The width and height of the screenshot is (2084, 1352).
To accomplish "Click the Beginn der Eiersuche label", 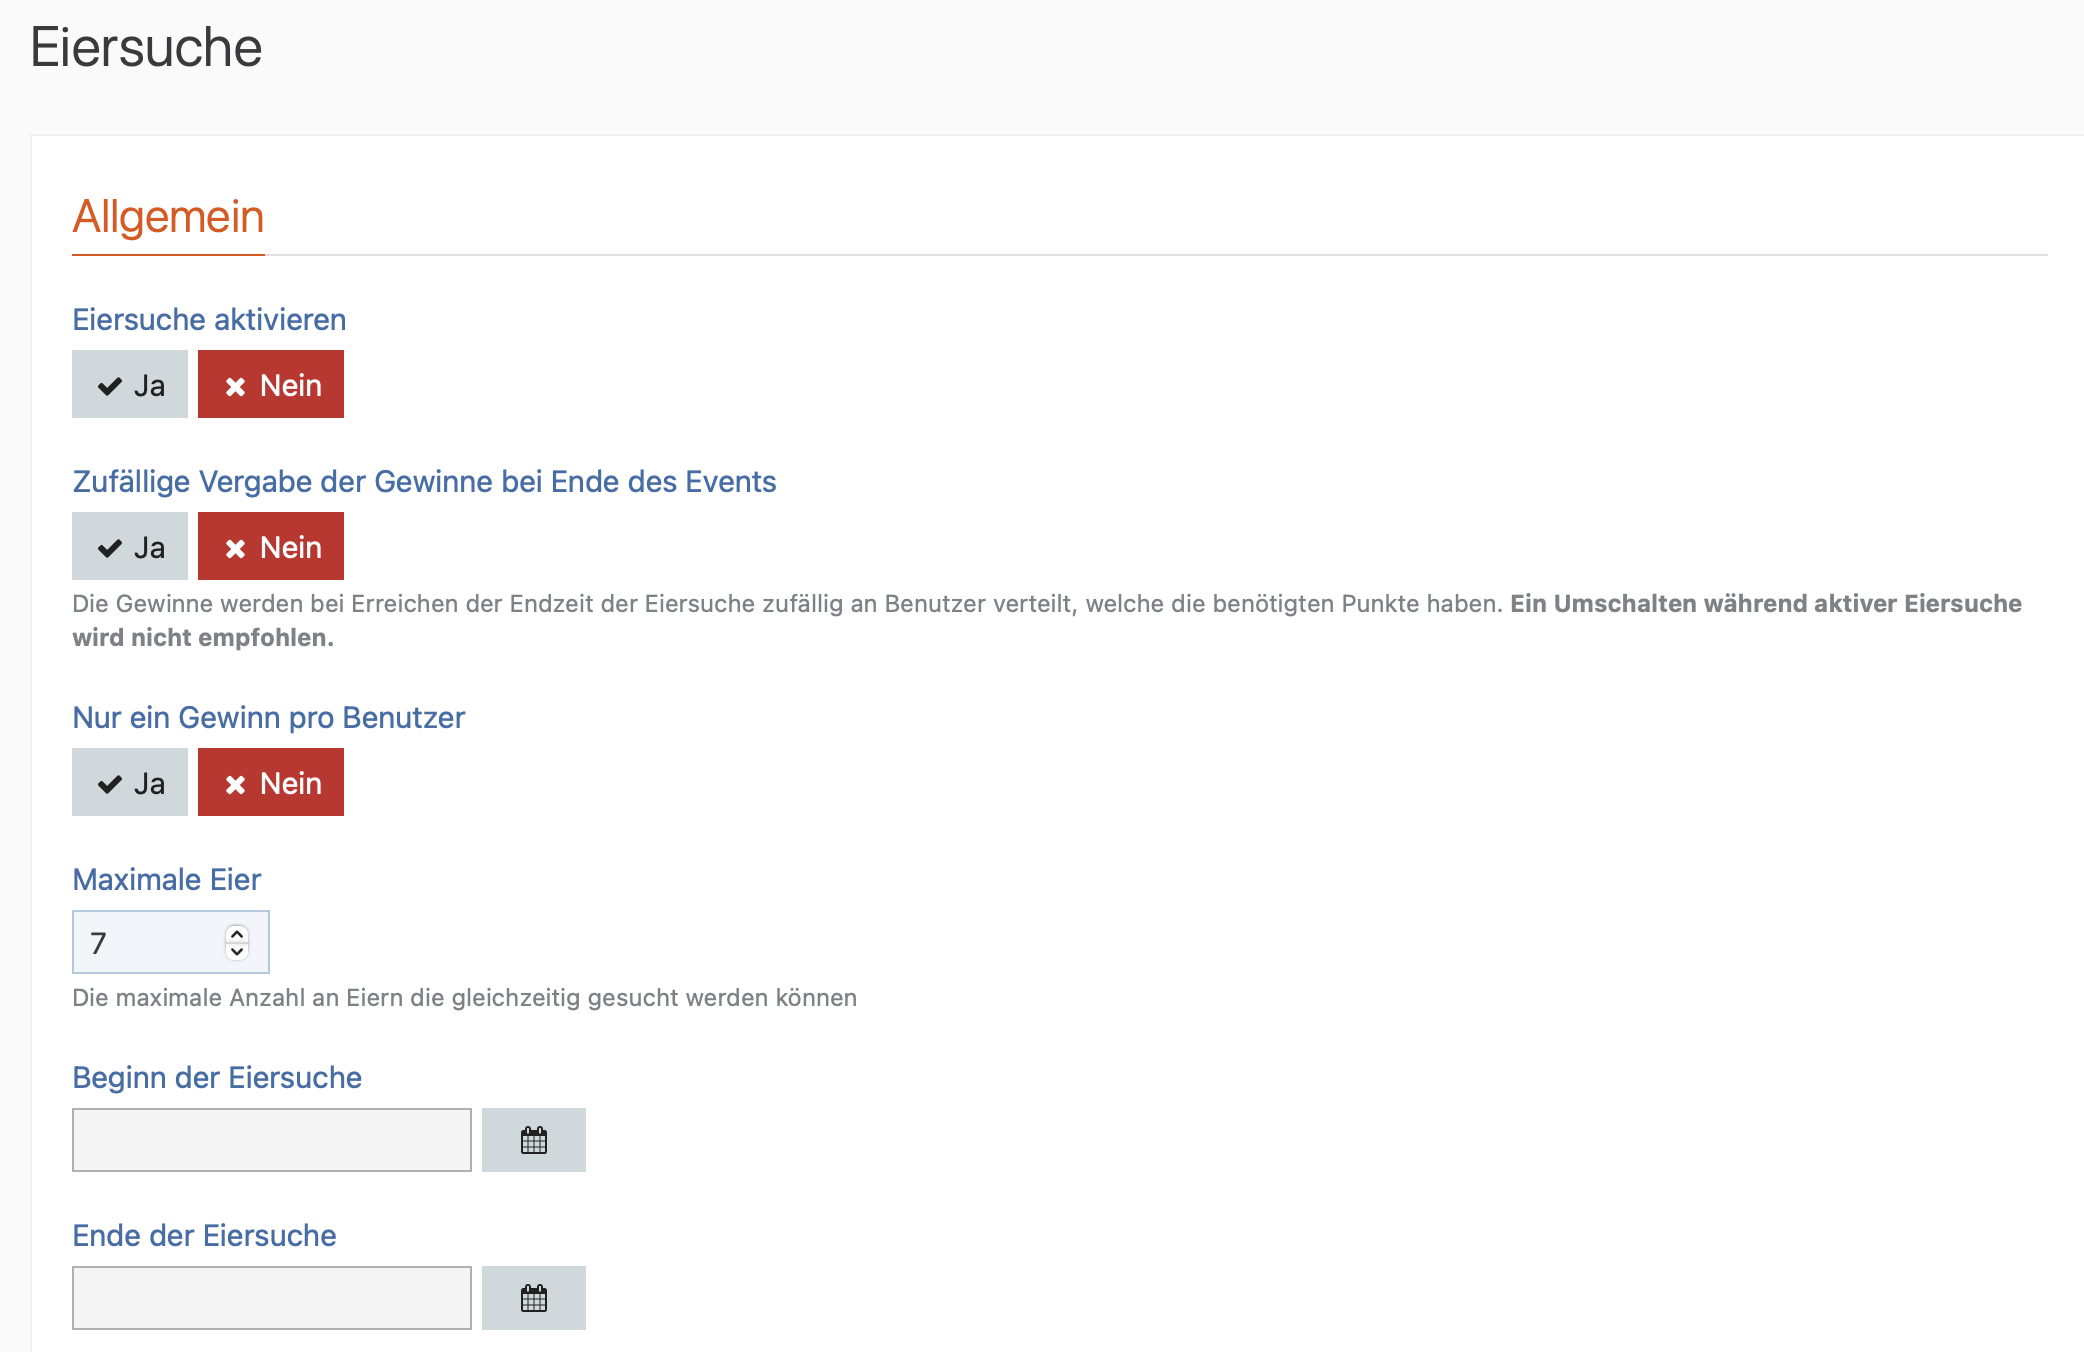I will (217, 1078).
